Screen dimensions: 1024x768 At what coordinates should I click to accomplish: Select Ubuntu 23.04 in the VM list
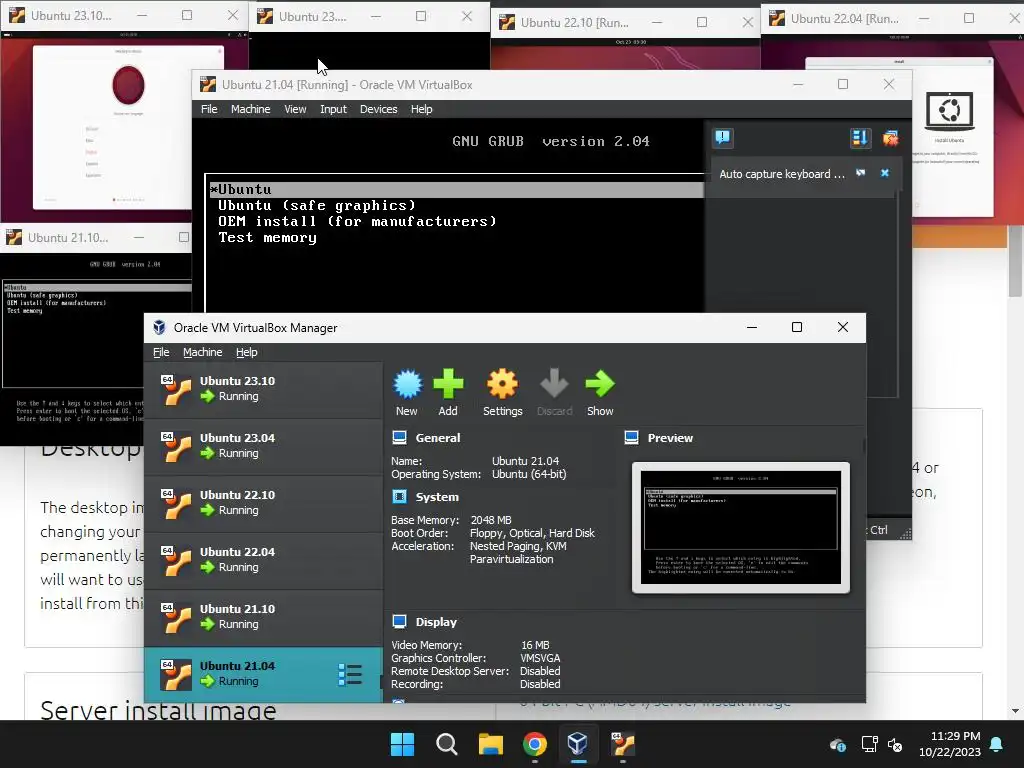(263, 446)
